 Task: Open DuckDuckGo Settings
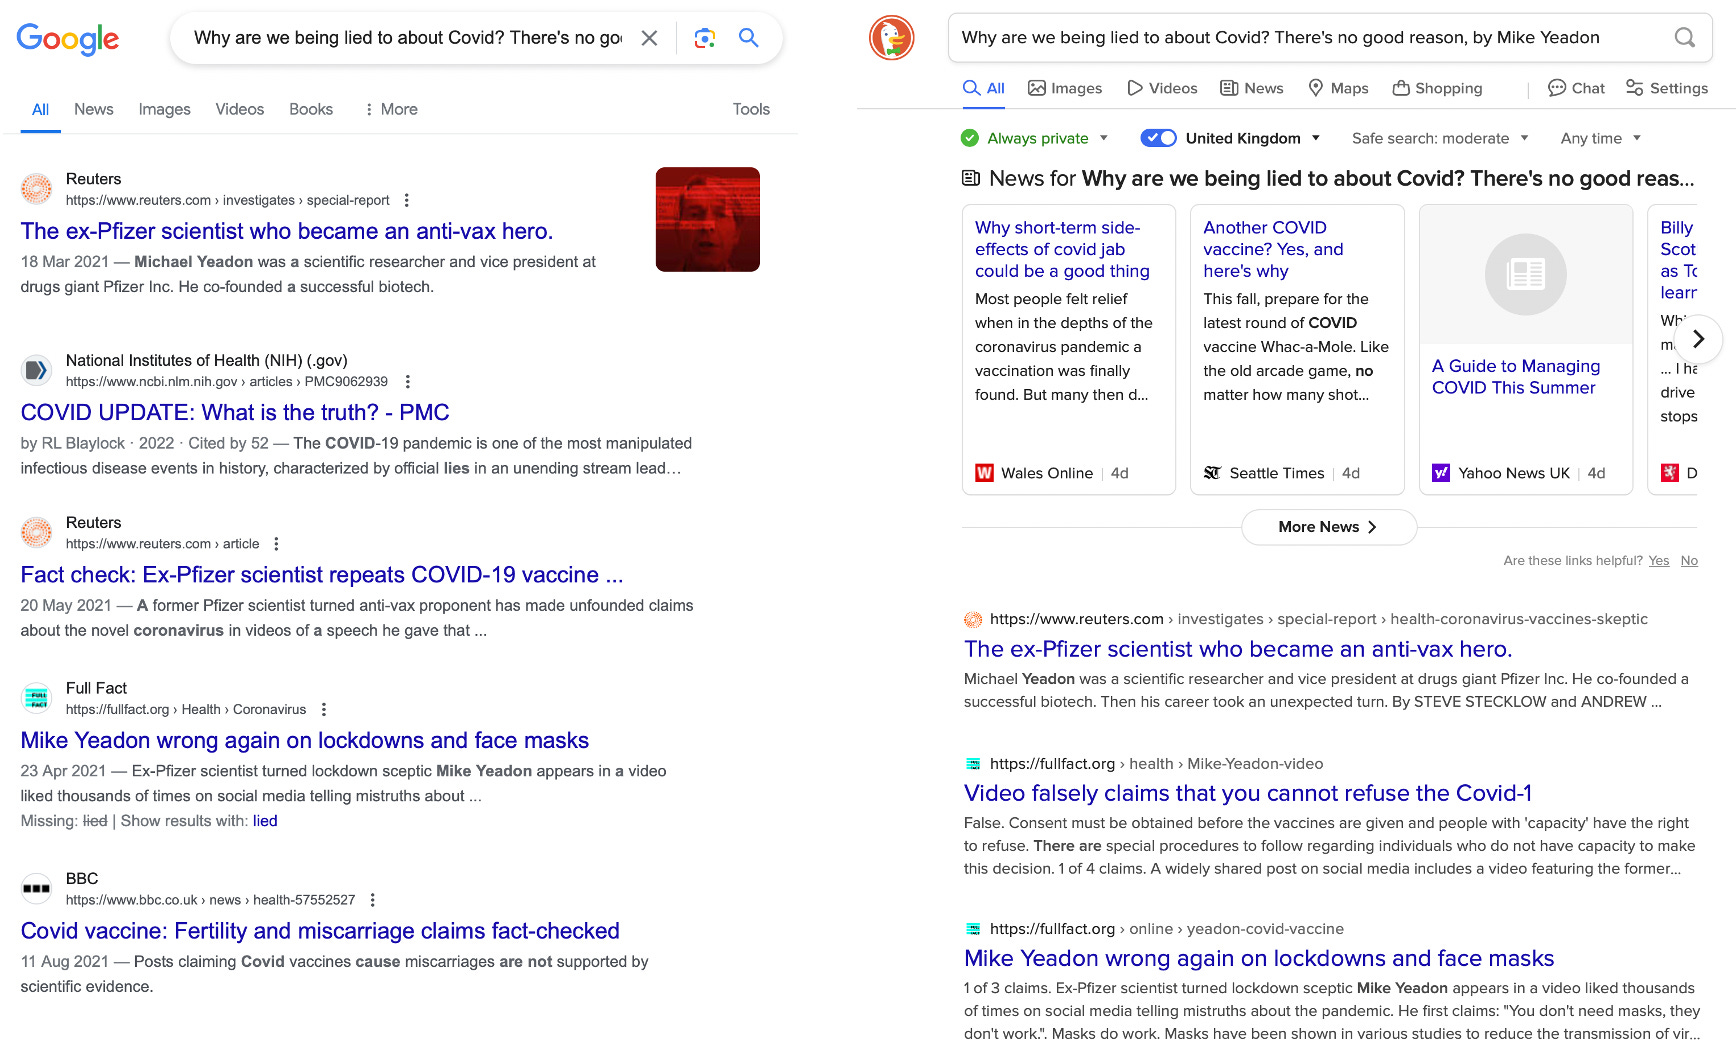1666,88
